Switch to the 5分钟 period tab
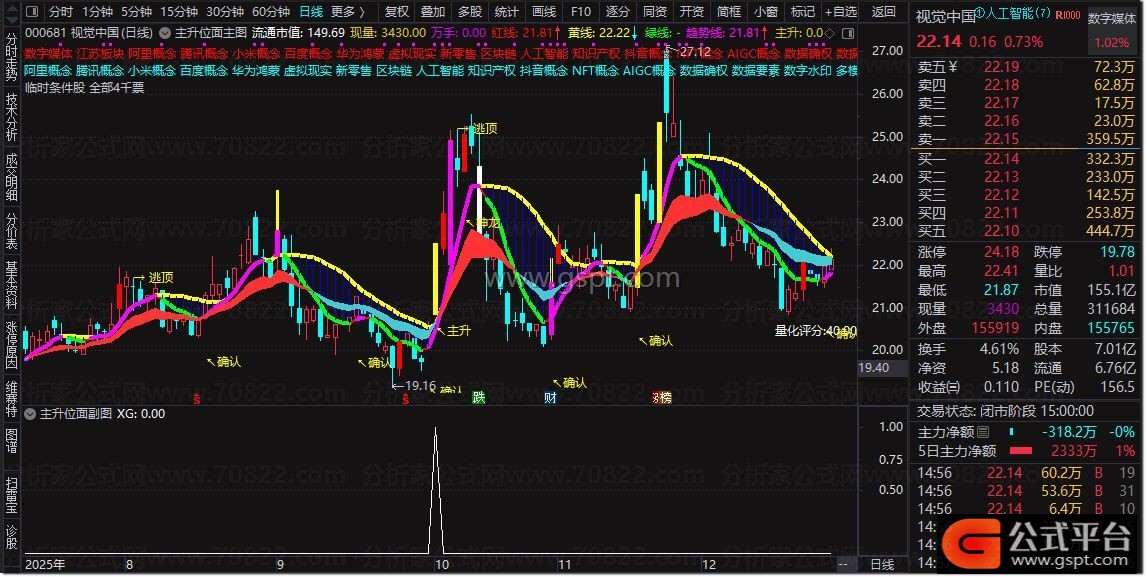Screen dimensions: 1147x577 [136, 12]
